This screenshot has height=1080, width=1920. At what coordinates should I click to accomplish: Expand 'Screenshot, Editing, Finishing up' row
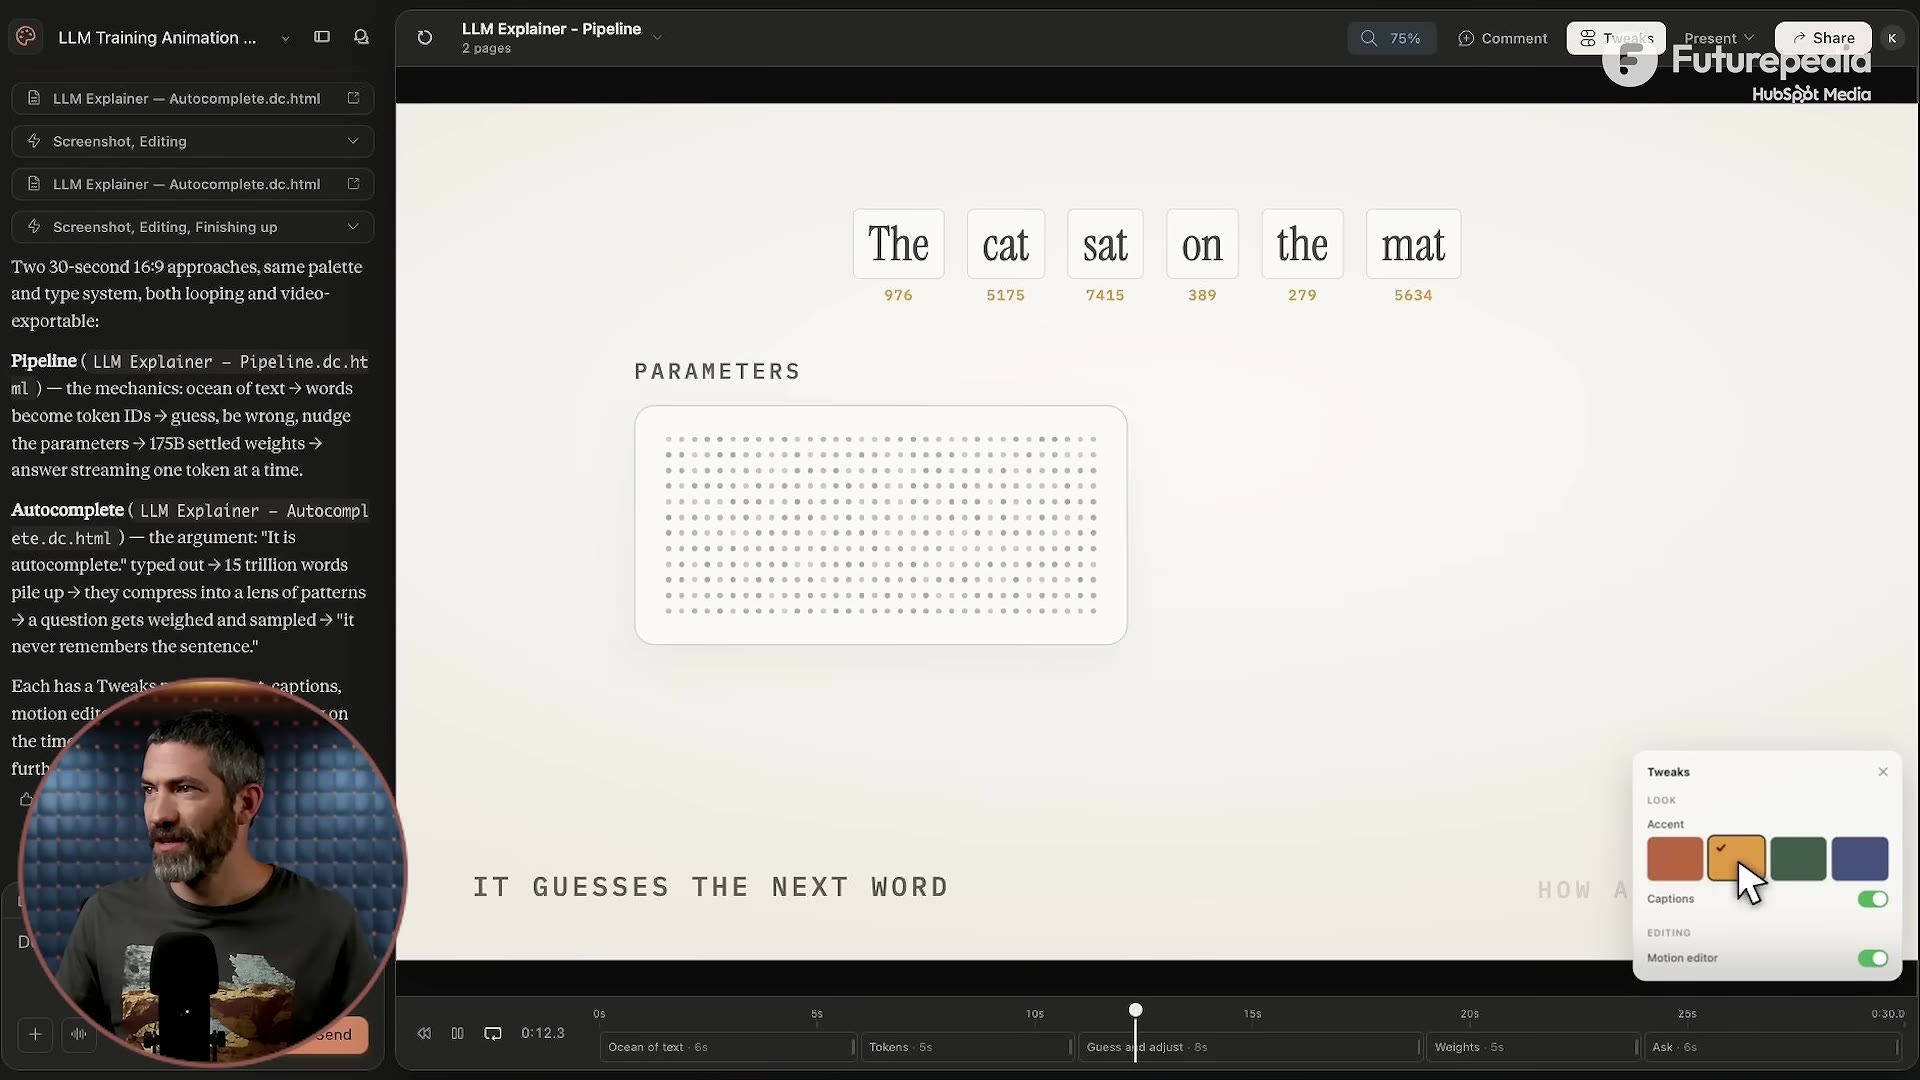tap(193, 227)
